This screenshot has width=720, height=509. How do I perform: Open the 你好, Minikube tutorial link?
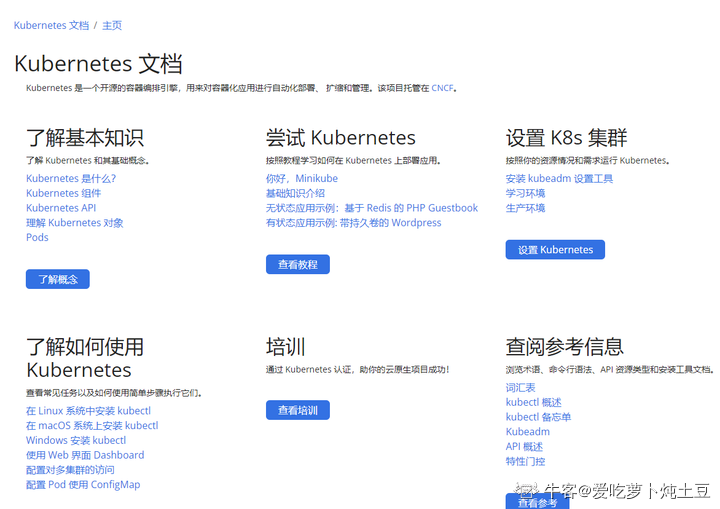[x=302, y=178]
